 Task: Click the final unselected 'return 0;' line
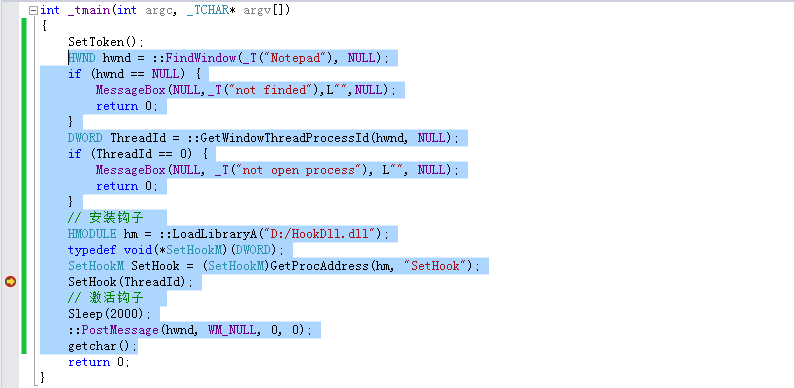99,362
